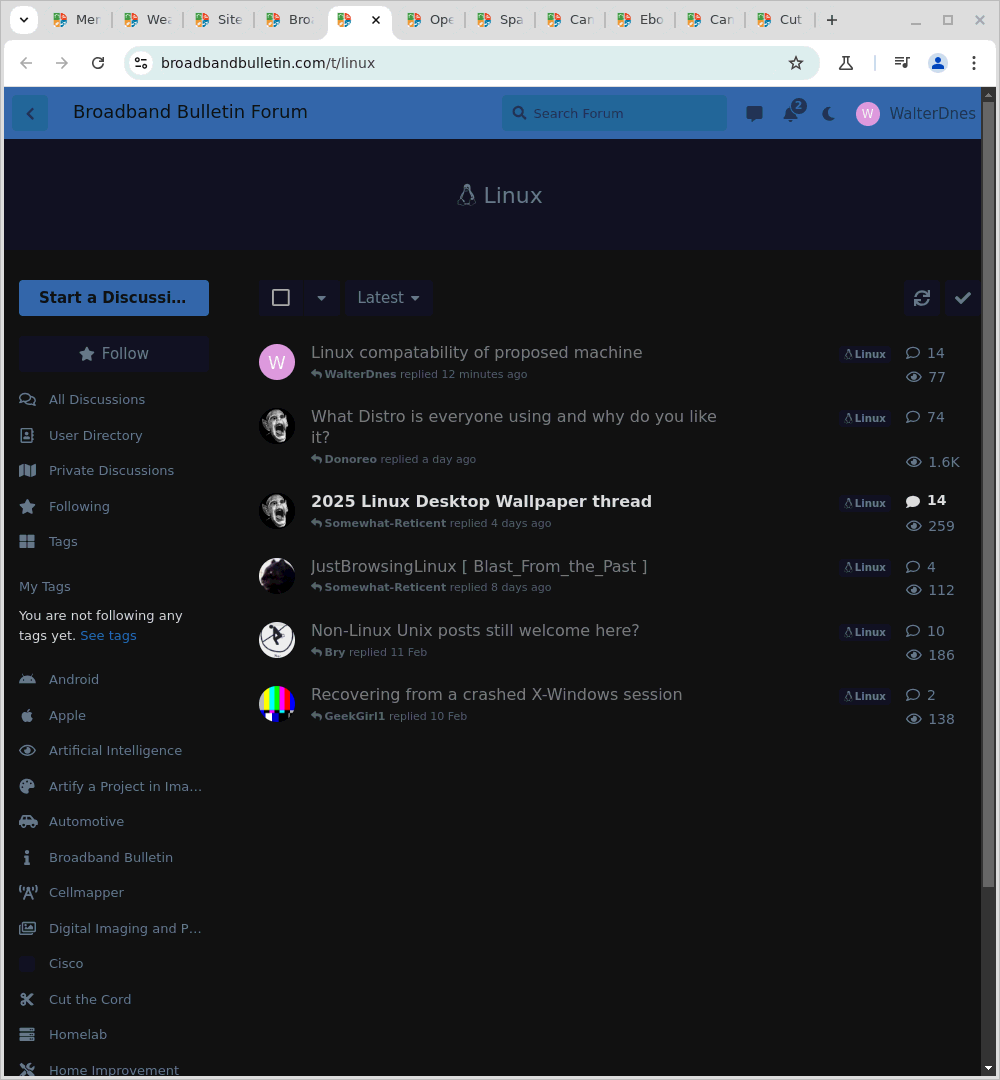Screen dimensions: 1000x1080
Task: Click reply count 14 on Wallpaper thread
Action: tap(926, 501)
